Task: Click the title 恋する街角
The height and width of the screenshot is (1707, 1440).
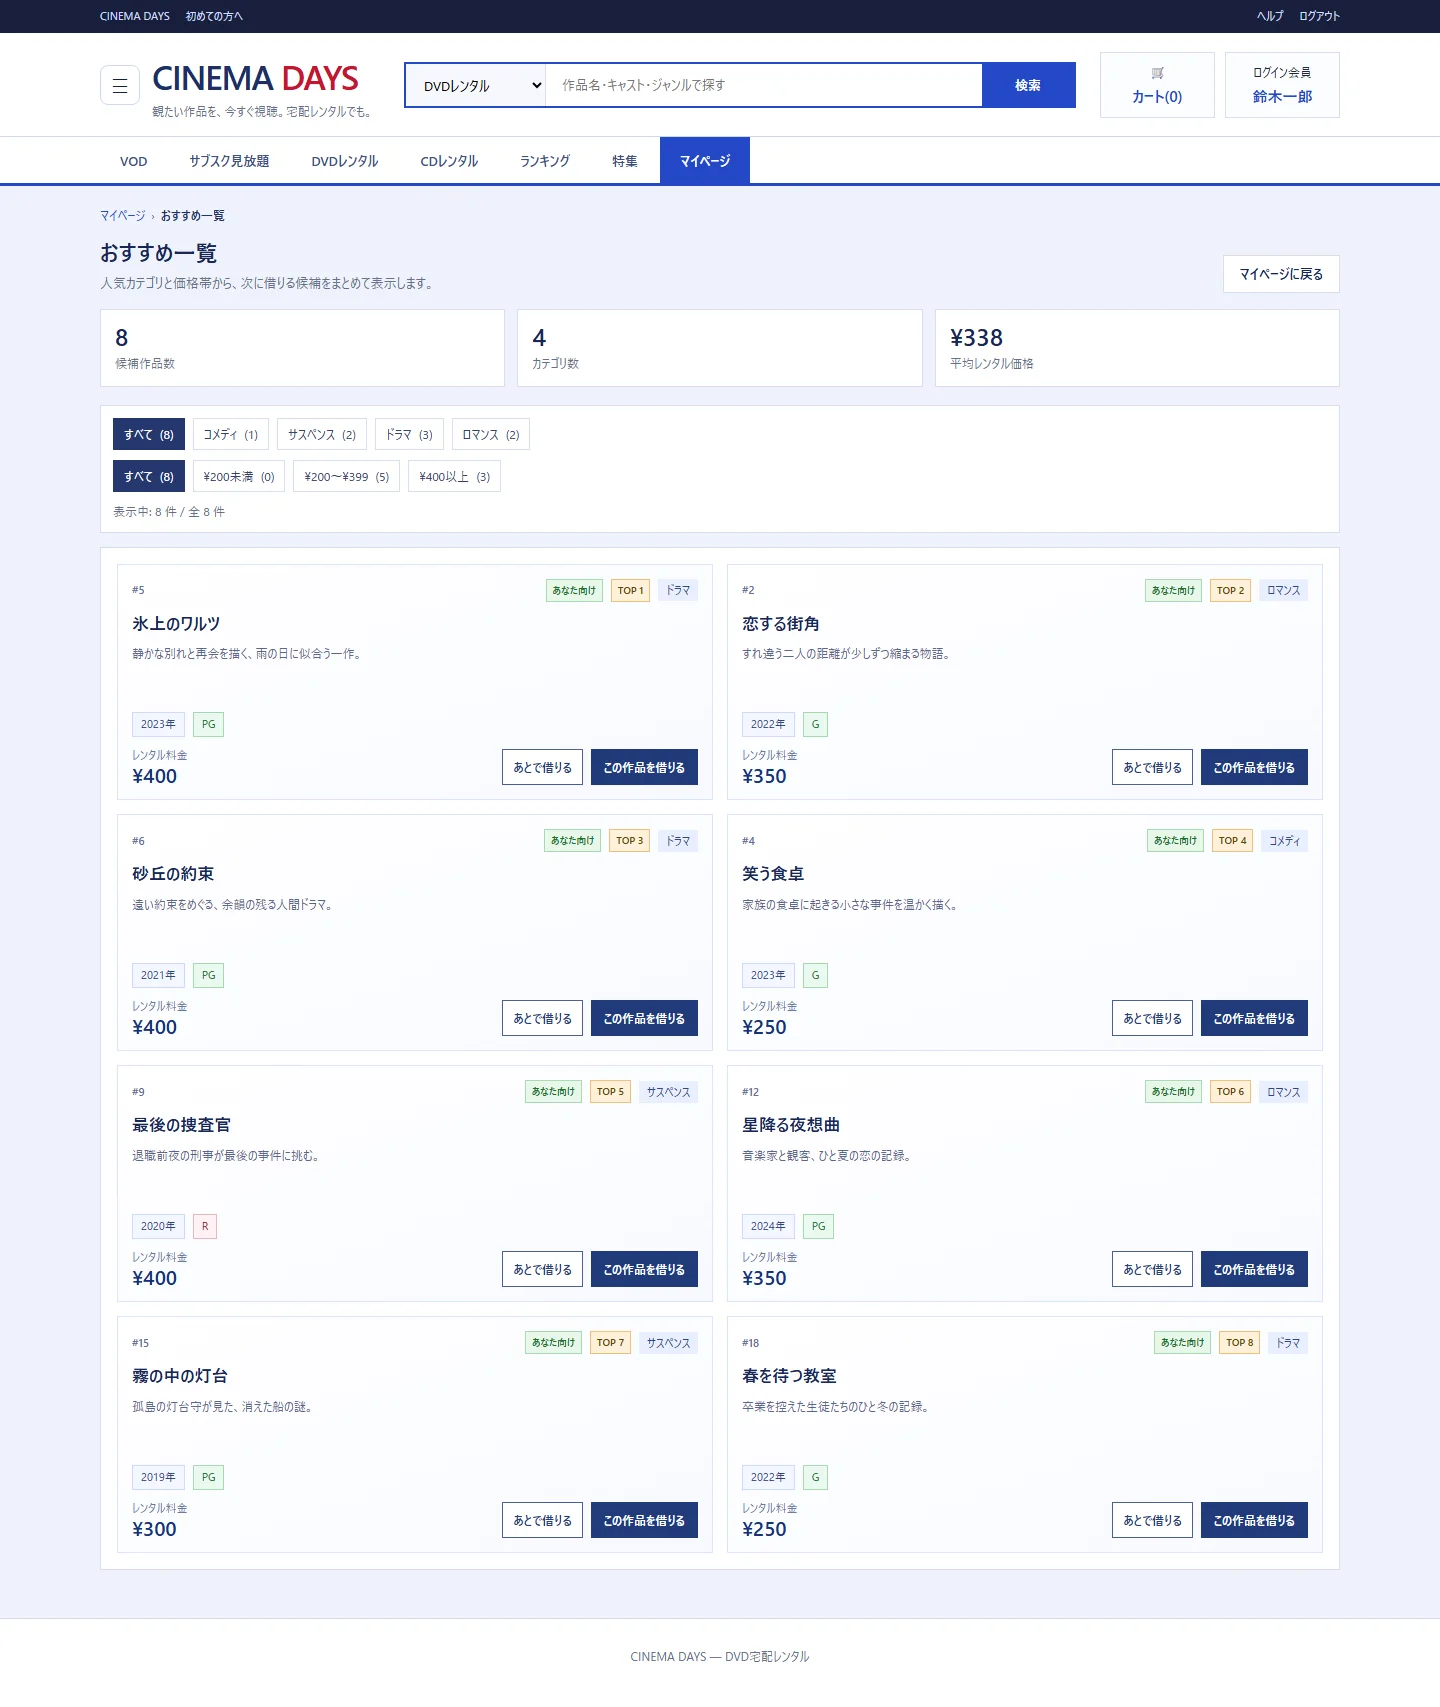Action: coord(781,624)
